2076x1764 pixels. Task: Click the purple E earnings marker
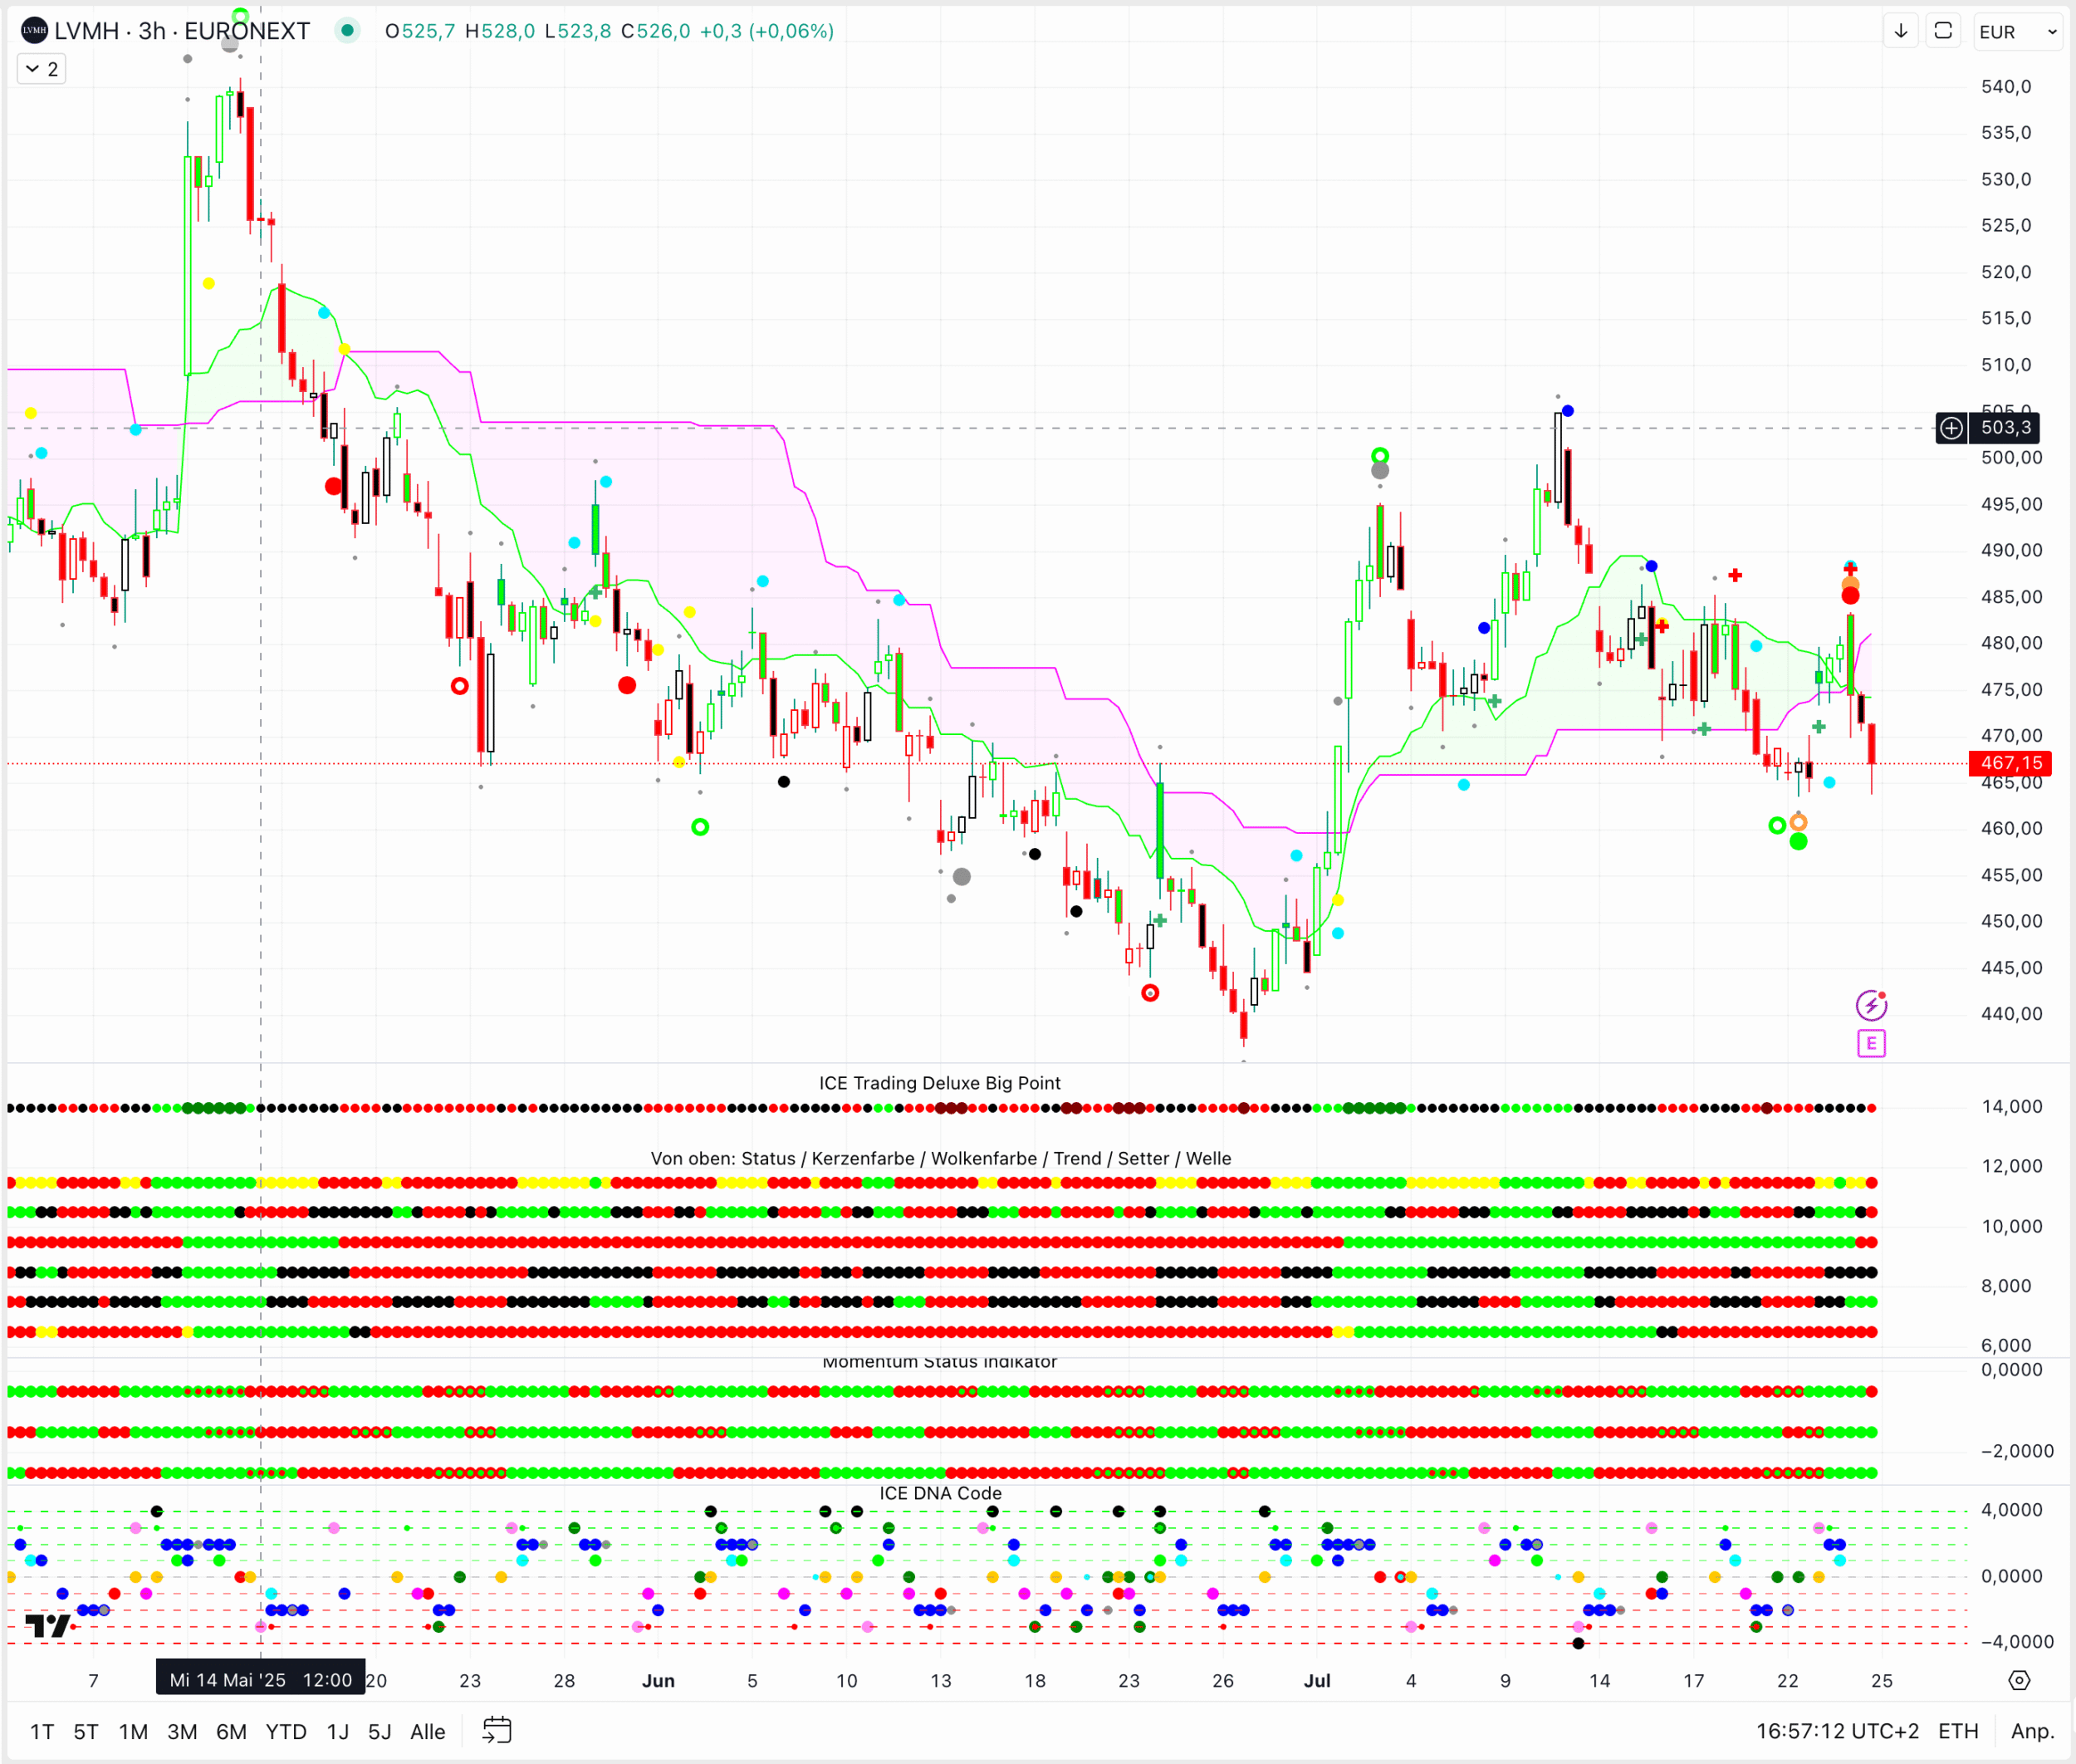pos(1871,1044)
